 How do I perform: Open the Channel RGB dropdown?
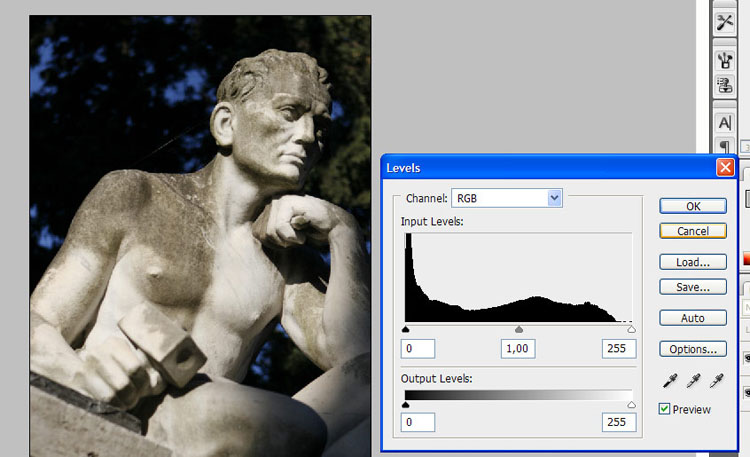point(507,198)
